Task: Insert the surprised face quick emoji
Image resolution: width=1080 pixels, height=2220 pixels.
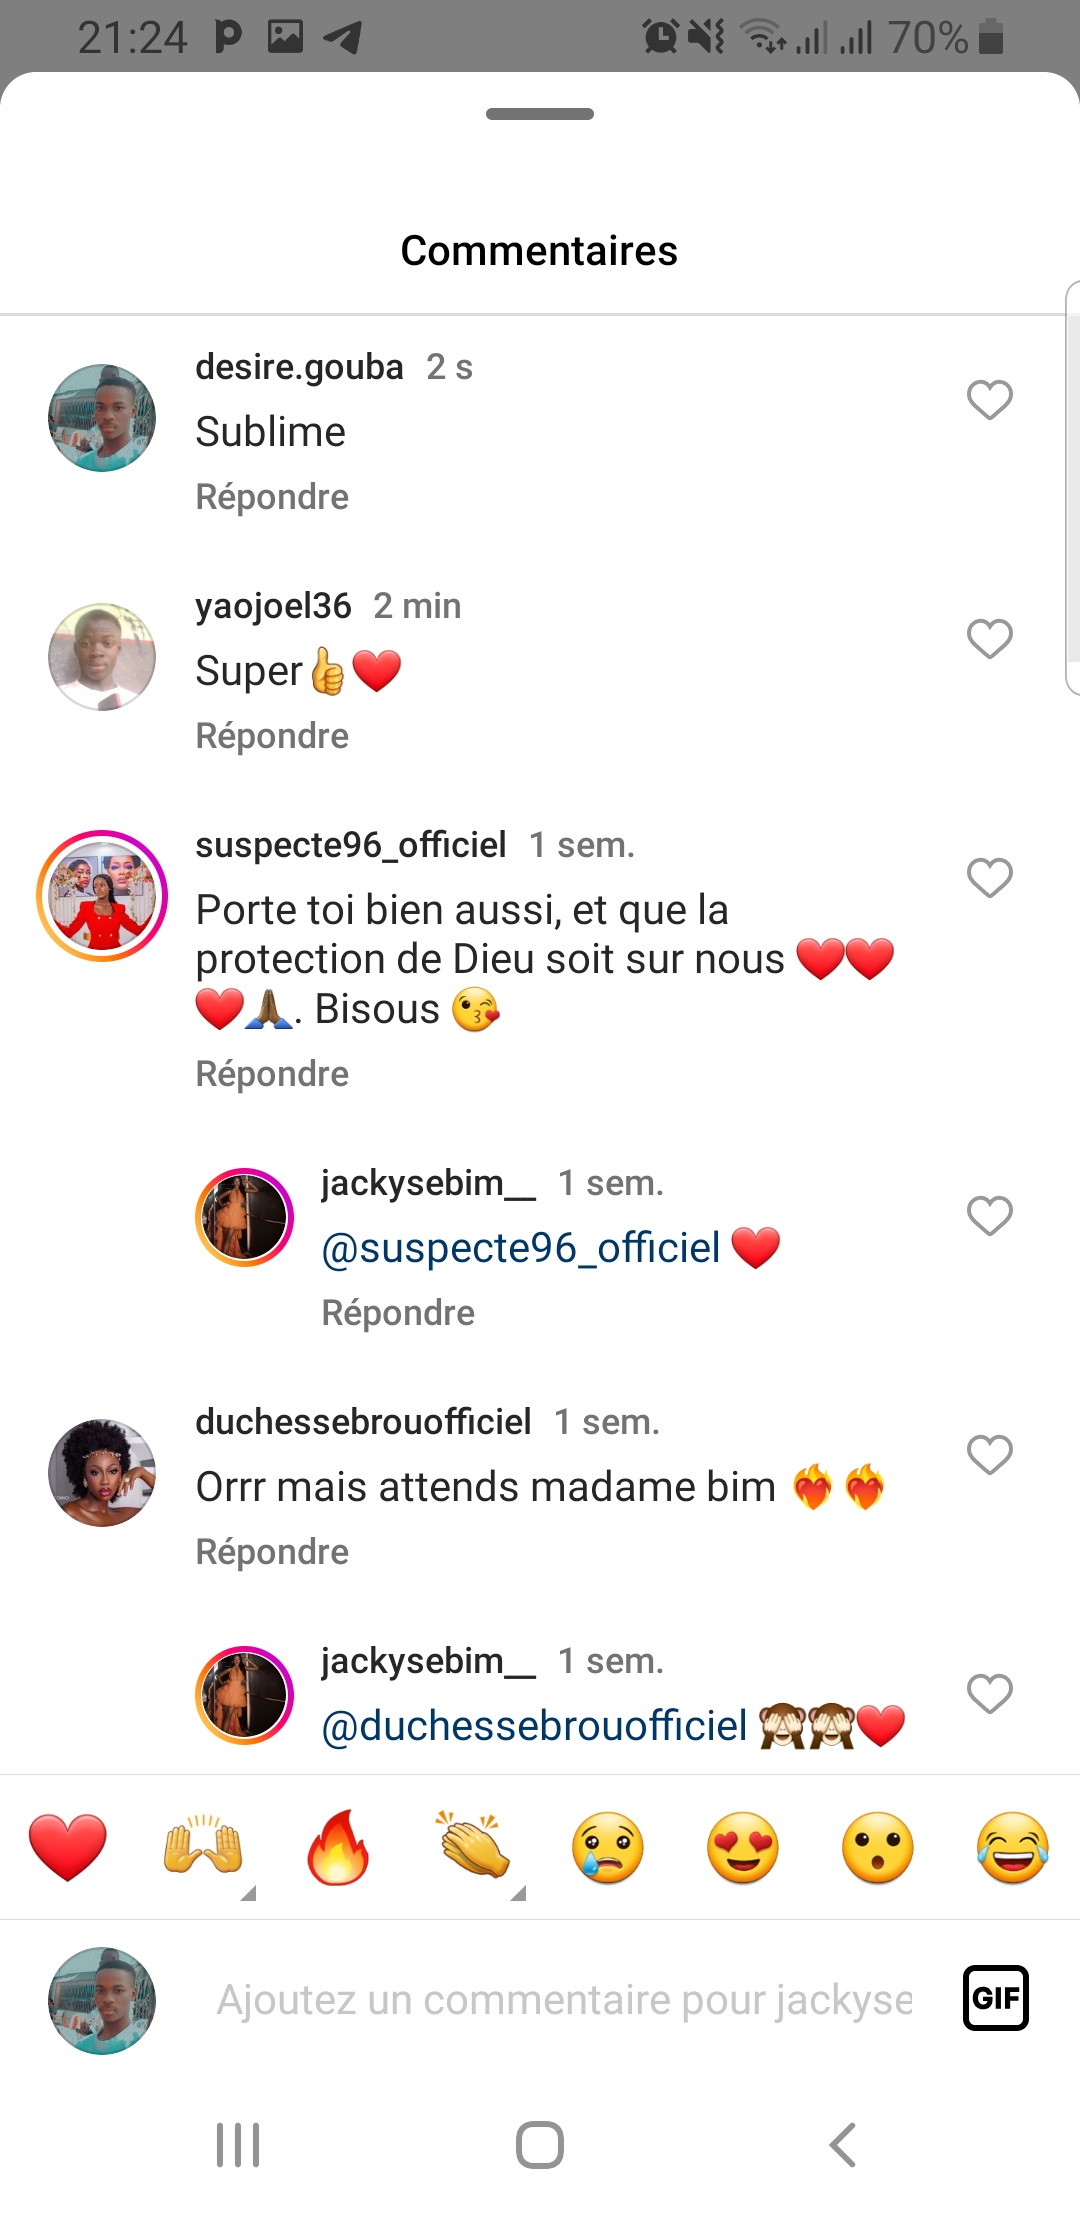Action: [877, 1847]
